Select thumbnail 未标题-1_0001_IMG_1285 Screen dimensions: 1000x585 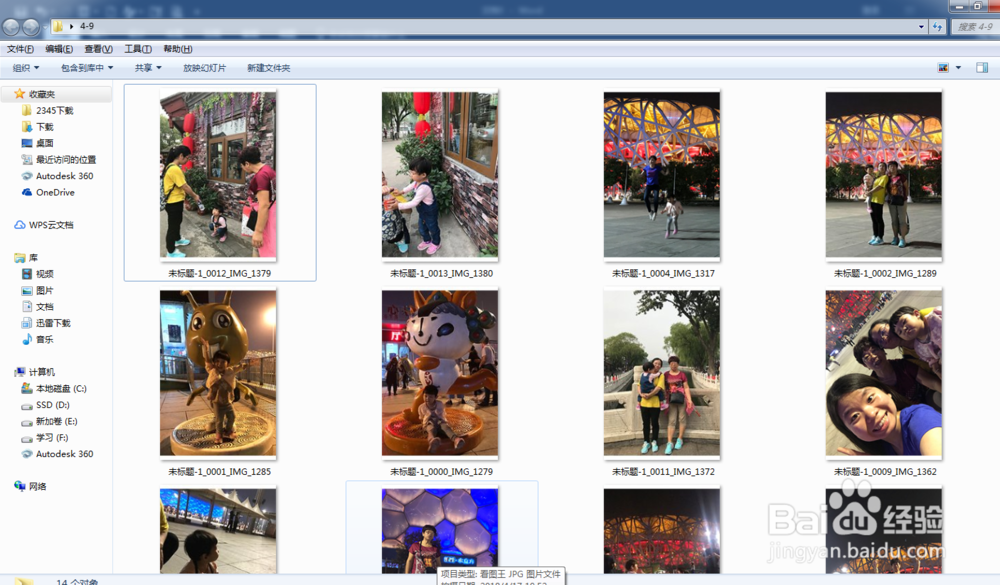pyautogui.click(x=218, y=373)
